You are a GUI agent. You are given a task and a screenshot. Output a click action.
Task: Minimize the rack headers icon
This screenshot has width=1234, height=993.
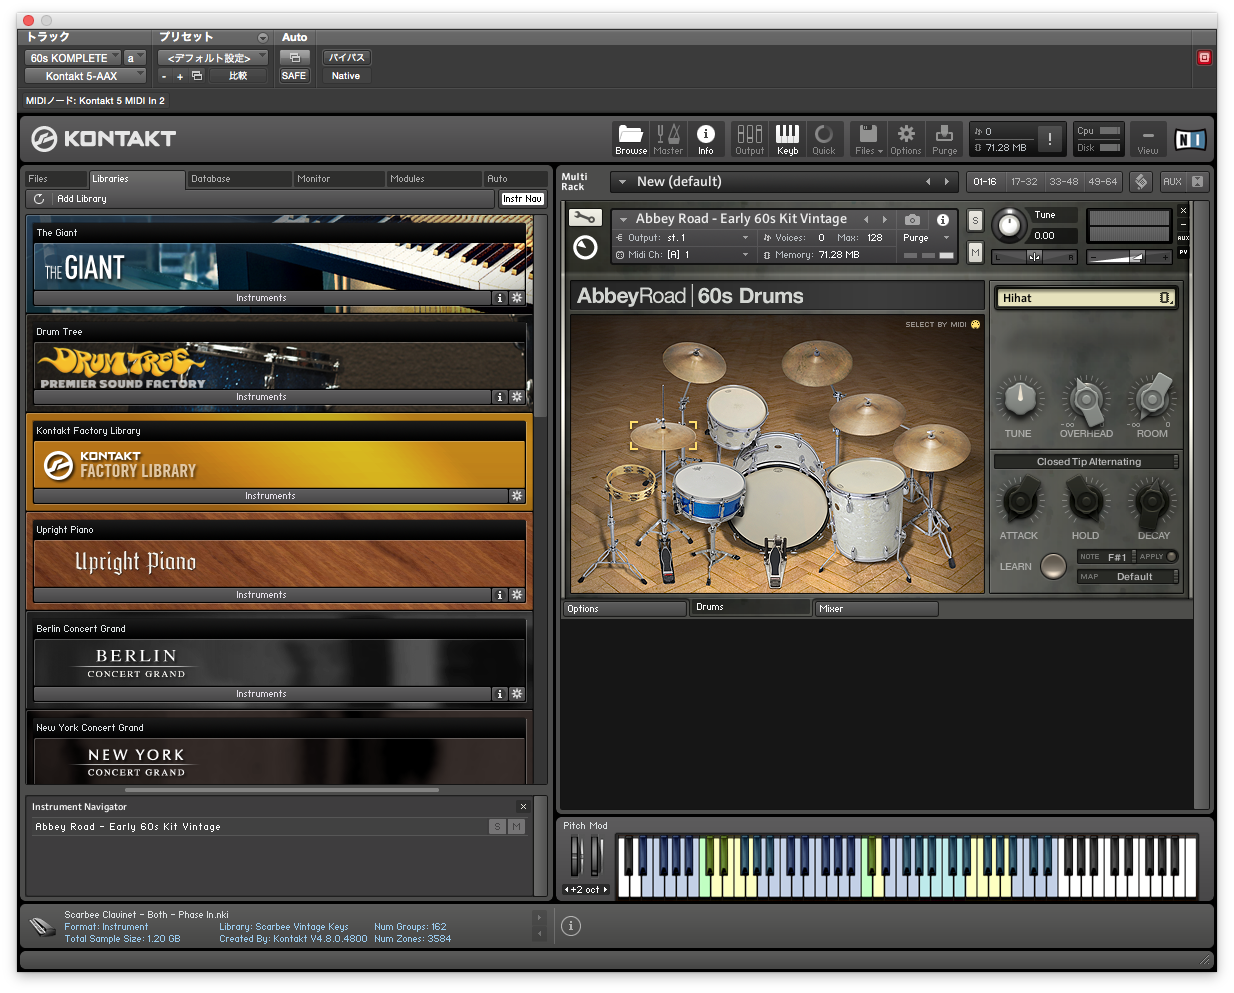1197,181
